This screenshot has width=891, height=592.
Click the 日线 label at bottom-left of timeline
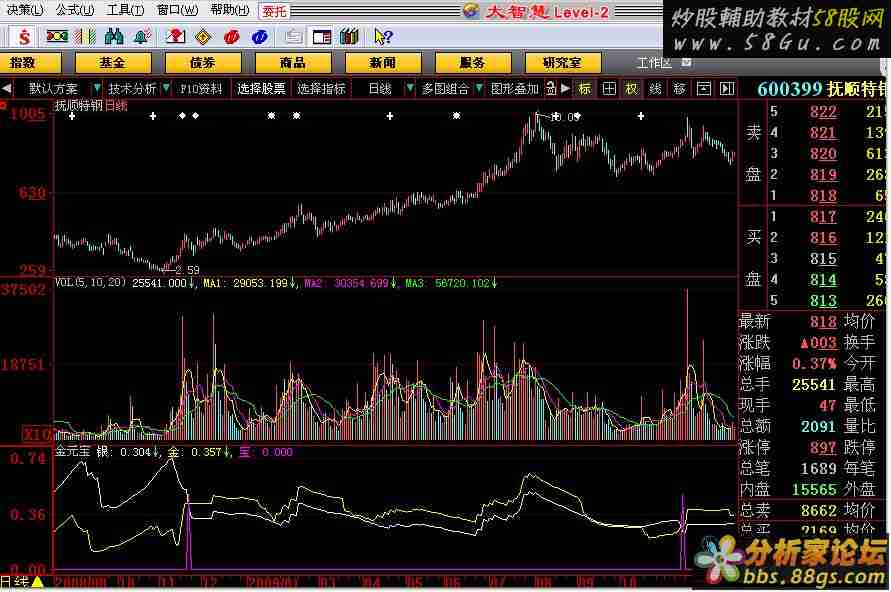14,582
